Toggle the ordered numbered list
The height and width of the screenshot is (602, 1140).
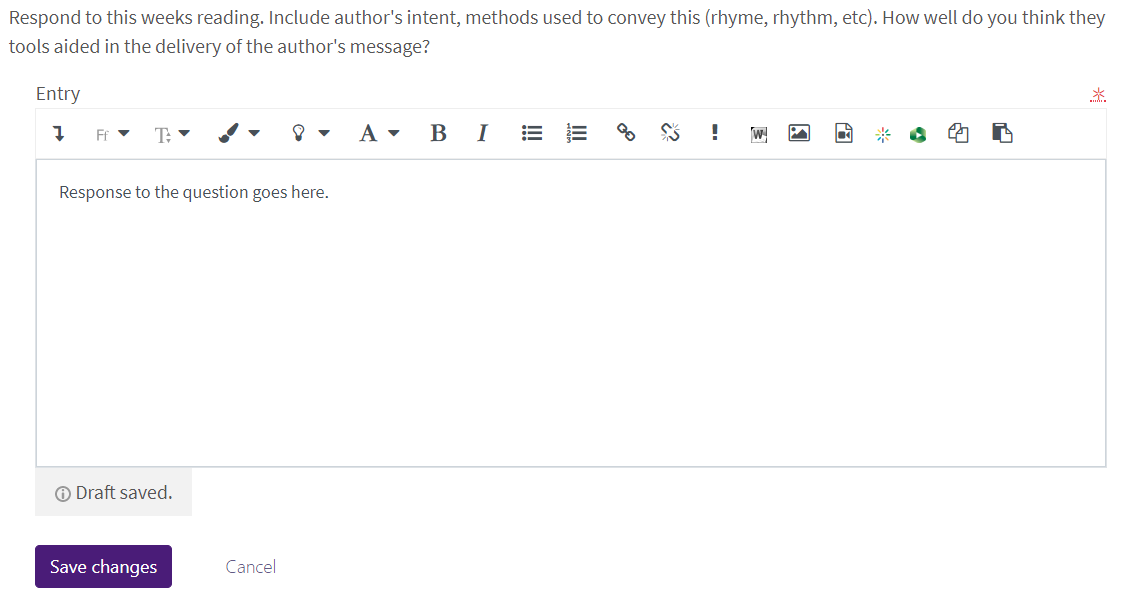pos(575,132)
